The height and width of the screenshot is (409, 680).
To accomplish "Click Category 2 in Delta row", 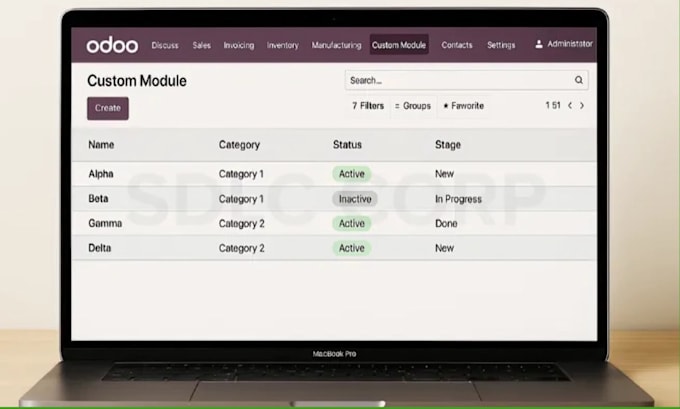I will 242,249.
